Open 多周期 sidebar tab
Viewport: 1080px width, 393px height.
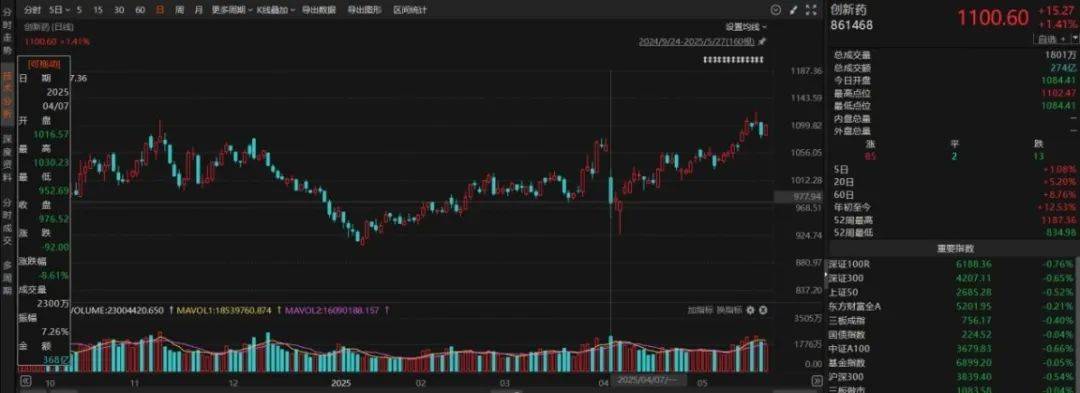point(7,279)
